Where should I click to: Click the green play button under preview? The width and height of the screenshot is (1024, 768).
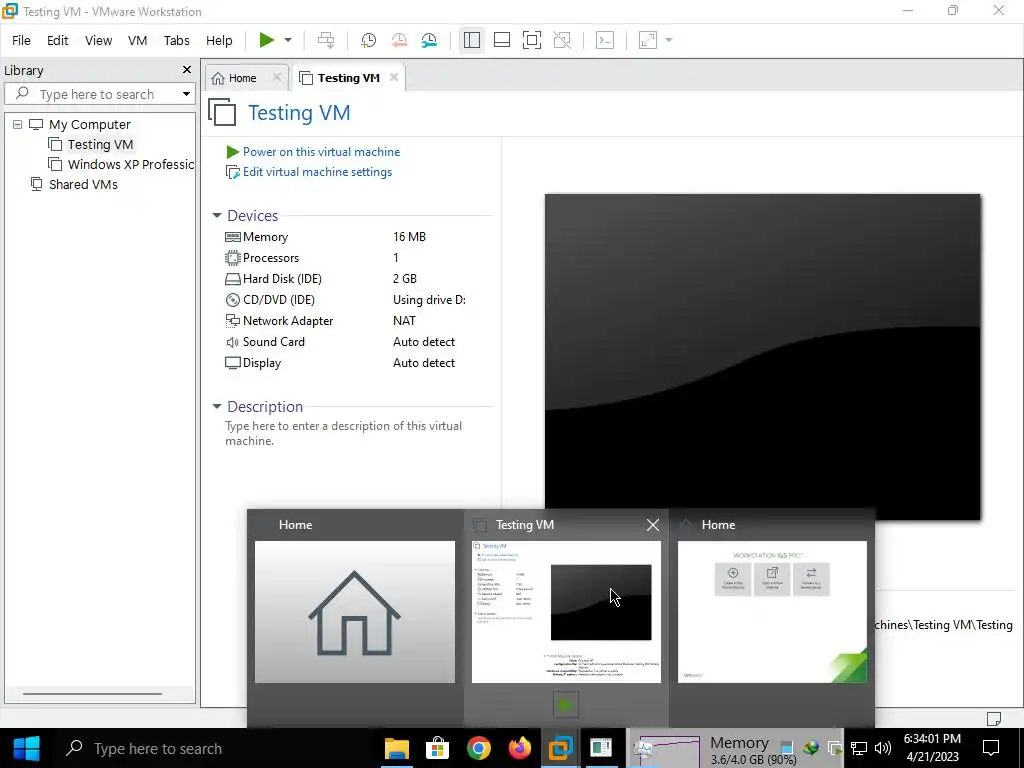(566, 705)
